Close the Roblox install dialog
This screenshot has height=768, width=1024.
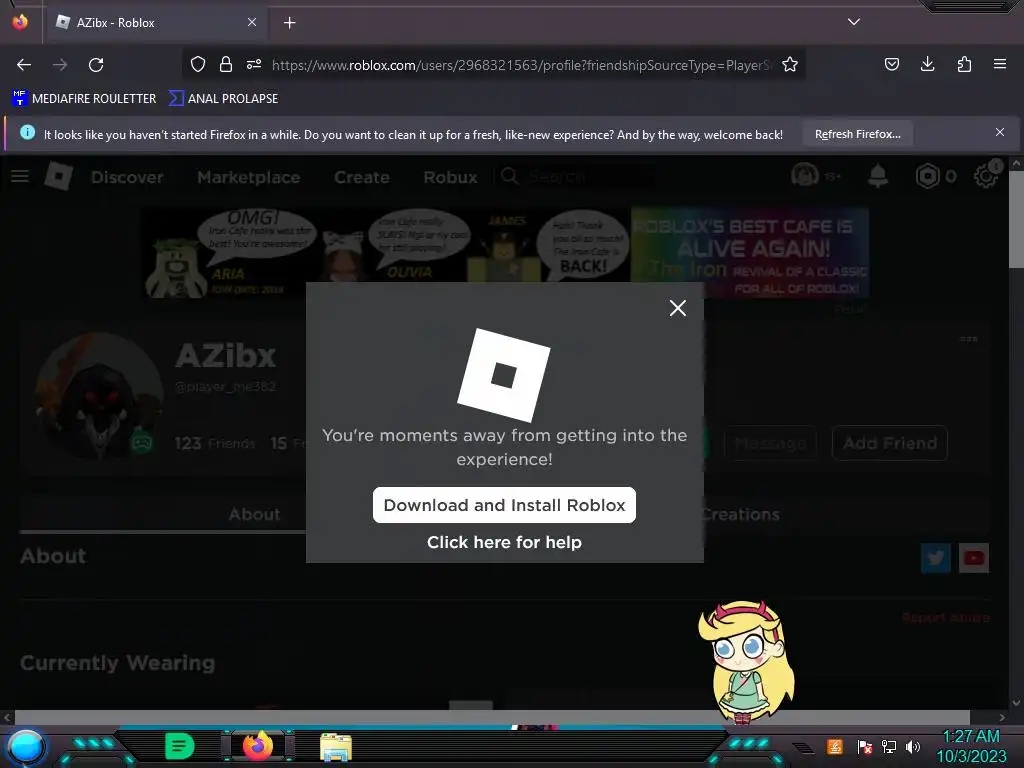(678, 308)
